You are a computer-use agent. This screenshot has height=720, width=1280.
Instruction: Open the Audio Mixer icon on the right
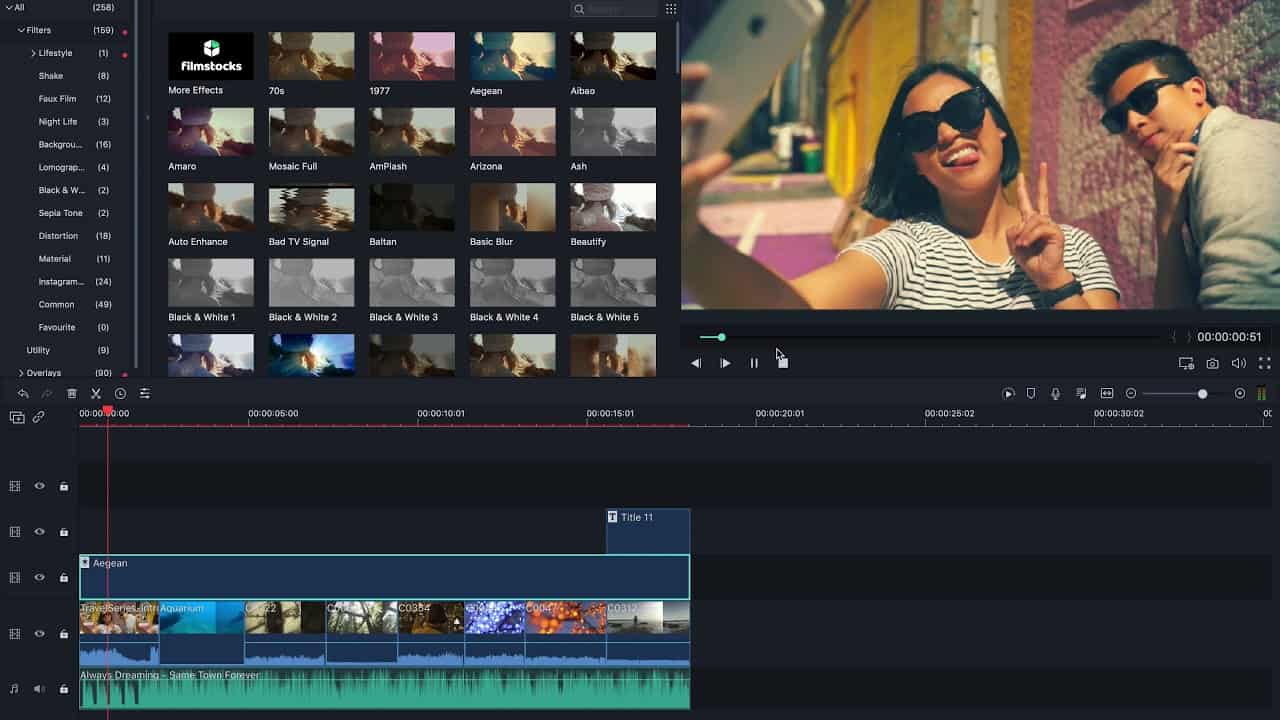(x=1081, y=393)
